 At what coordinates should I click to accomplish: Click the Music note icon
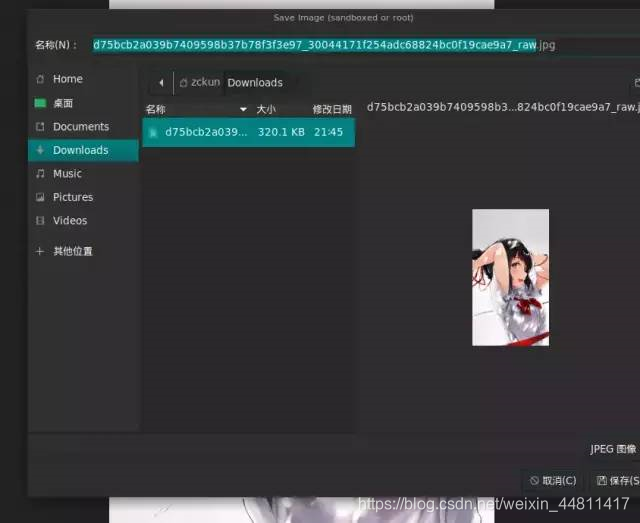40,174
